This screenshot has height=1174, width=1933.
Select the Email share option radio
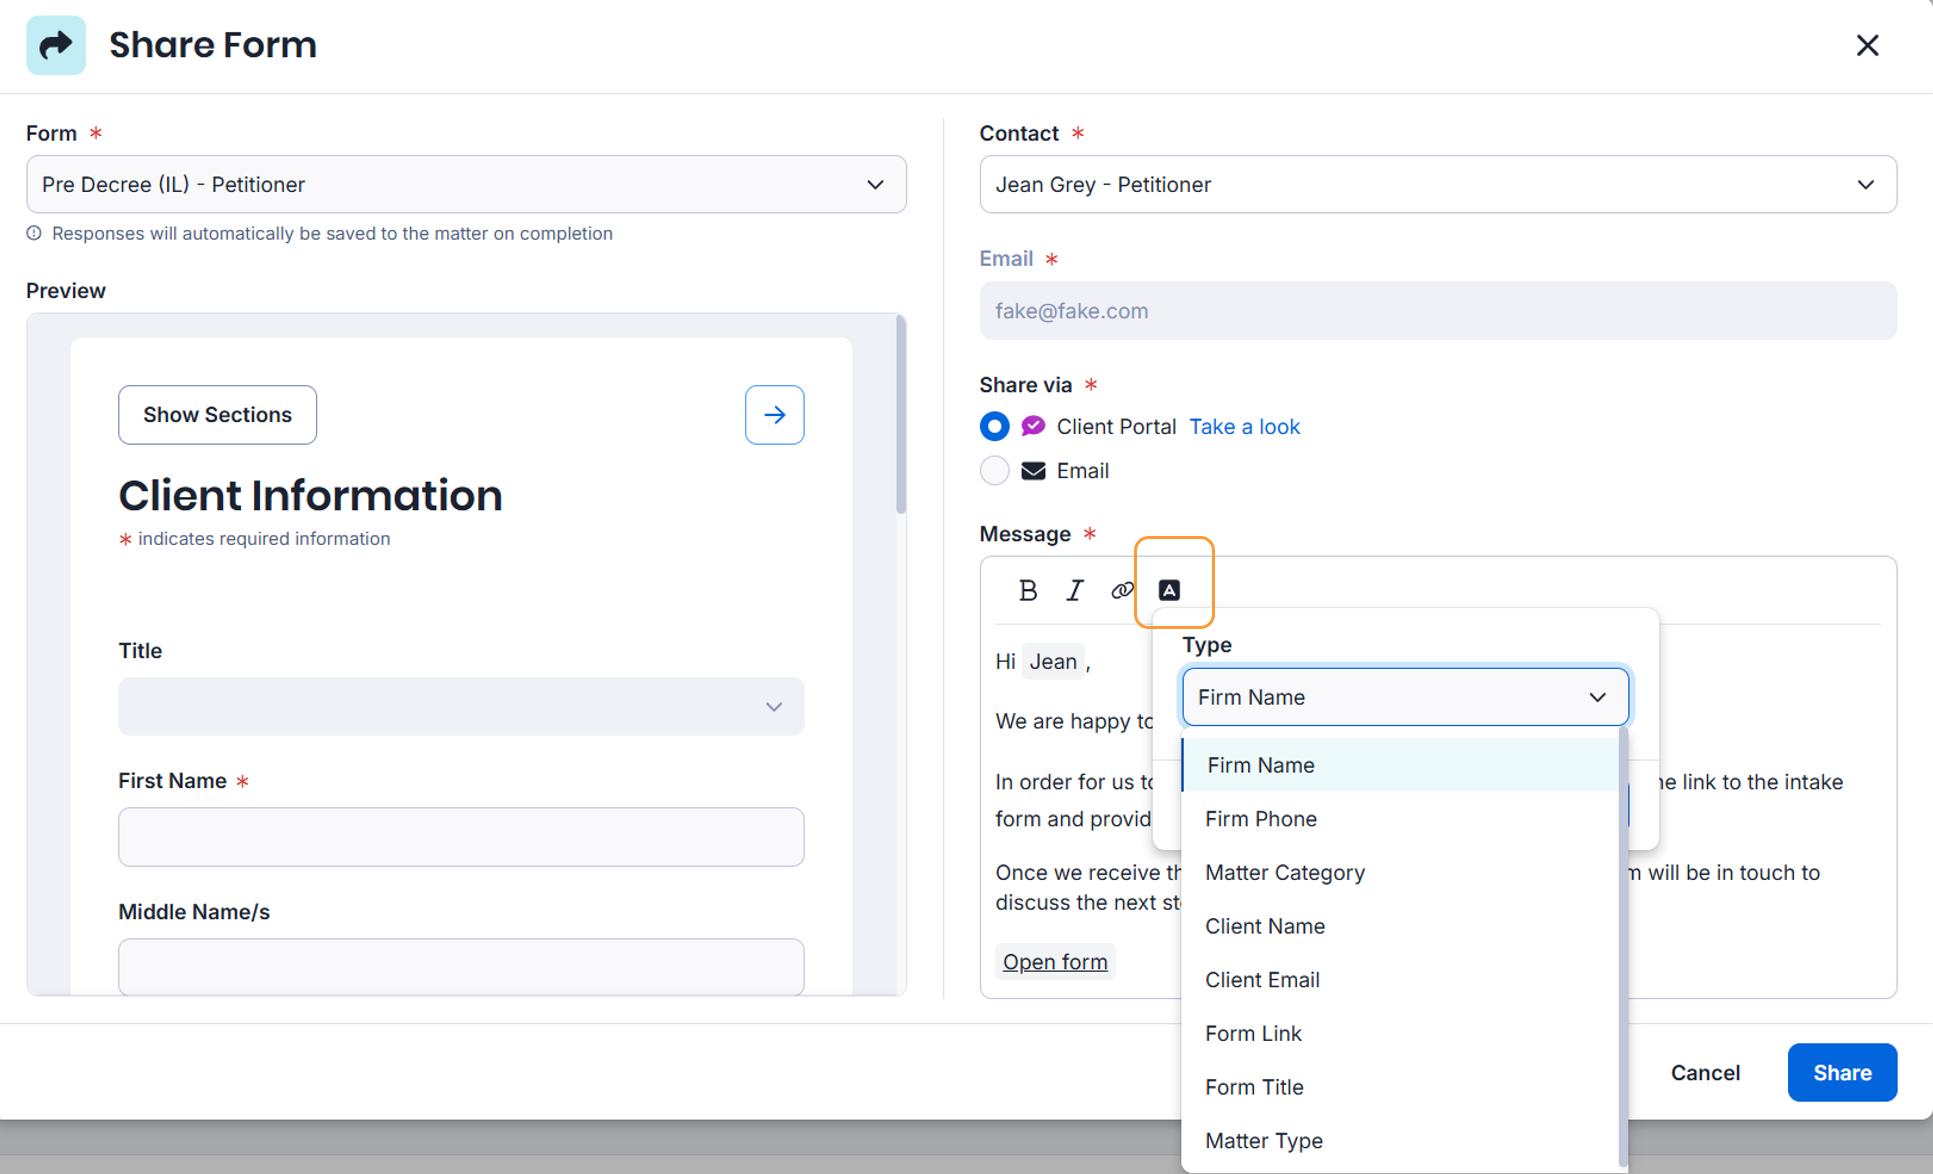[994, 471]
